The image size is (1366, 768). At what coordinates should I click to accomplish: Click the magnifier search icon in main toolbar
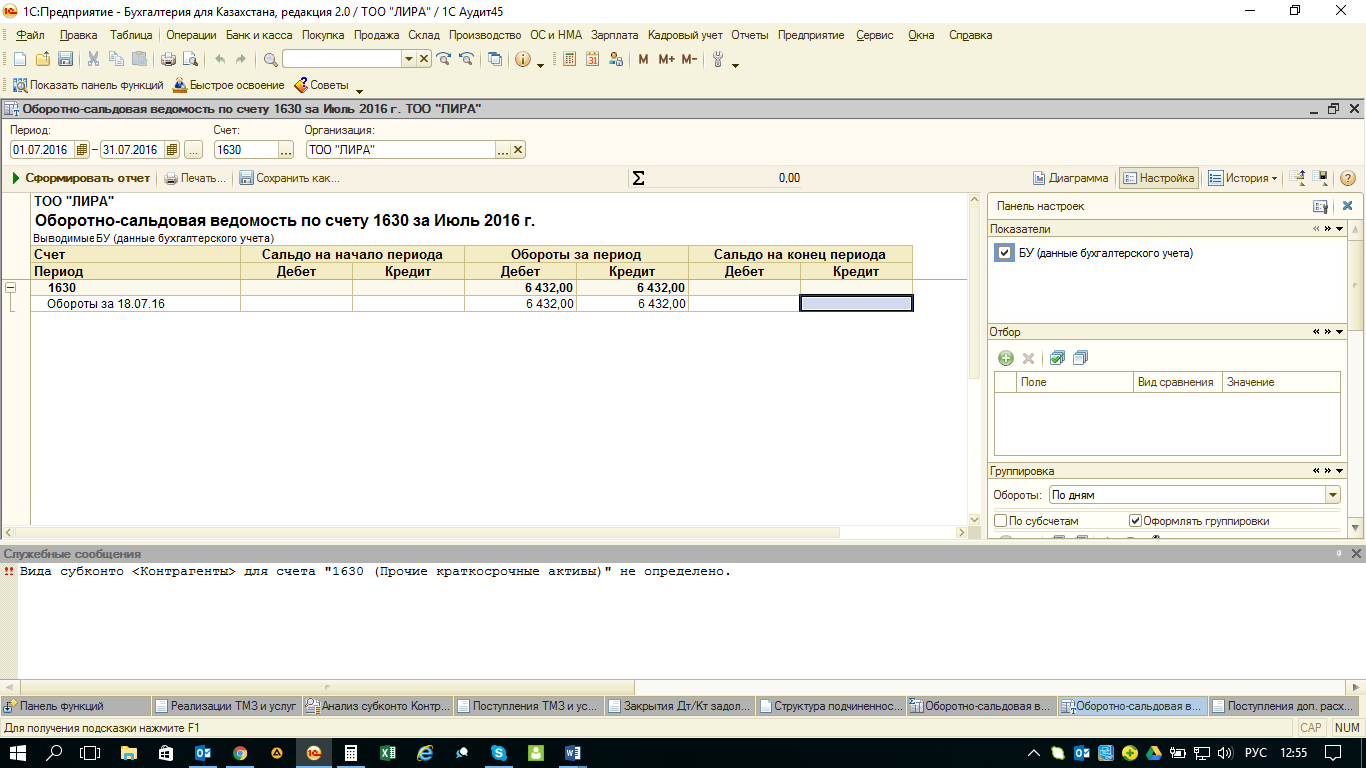tap(270, 59)
